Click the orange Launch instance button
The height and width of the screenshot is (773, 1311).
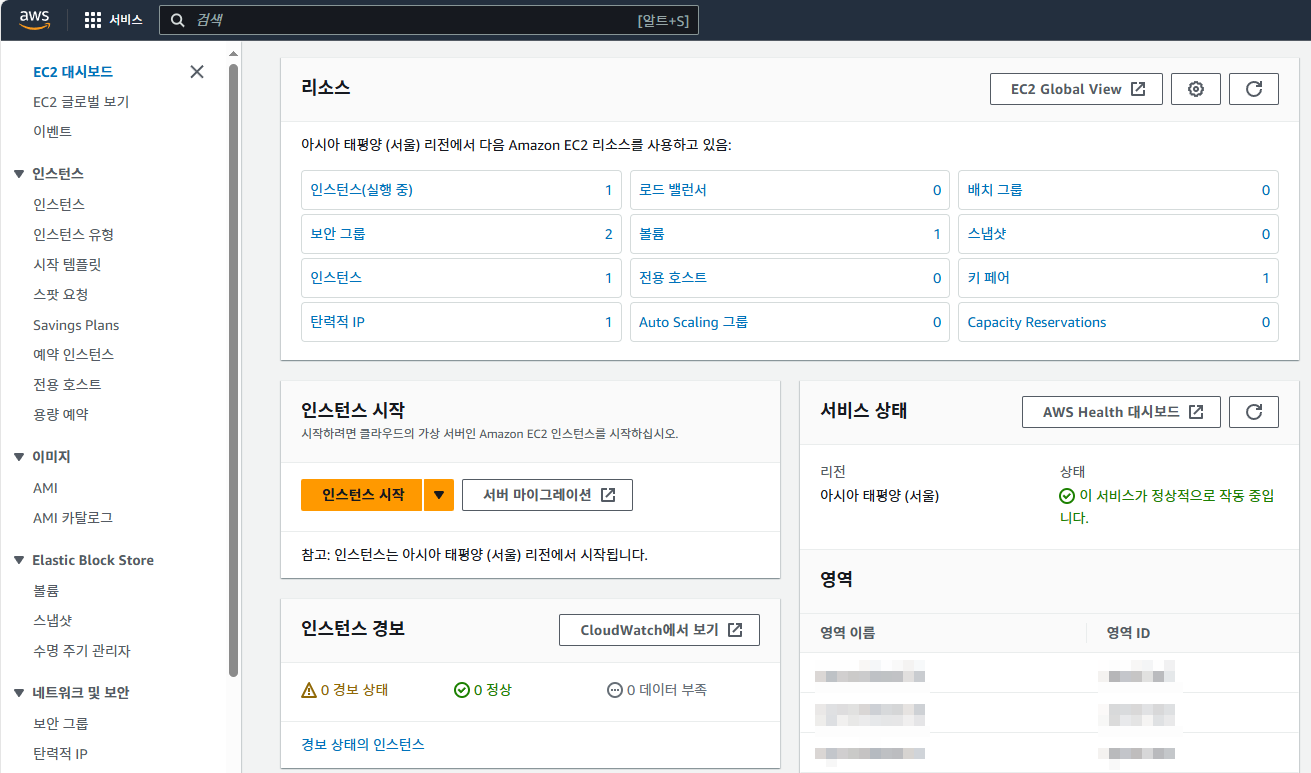click(x=362, y=495)
